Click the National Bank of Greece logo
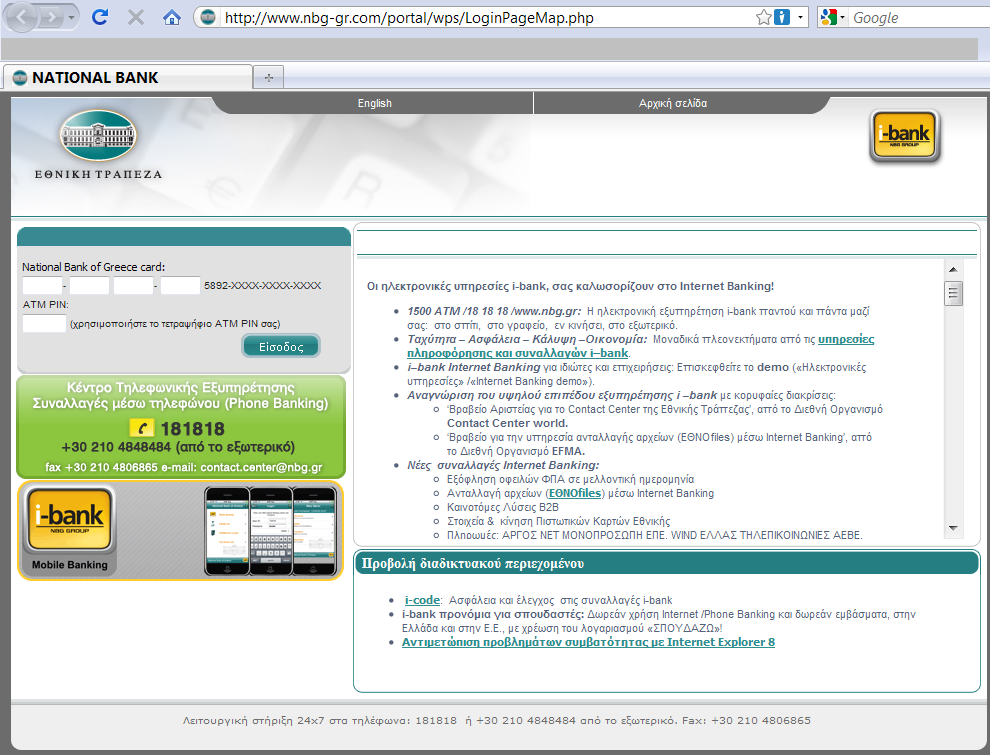990x755 pixels. pyautogui.click(x=98, y=144)
